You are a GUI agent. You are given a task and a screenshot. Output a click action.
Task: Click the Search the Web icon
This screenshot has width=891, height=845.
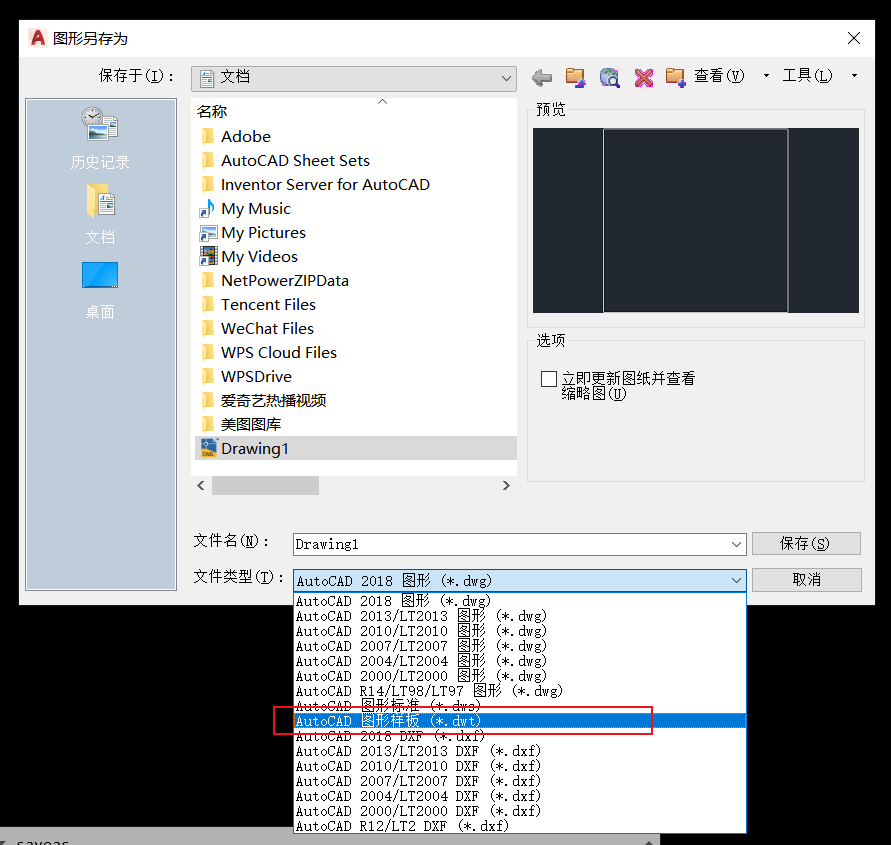point(609,77)
